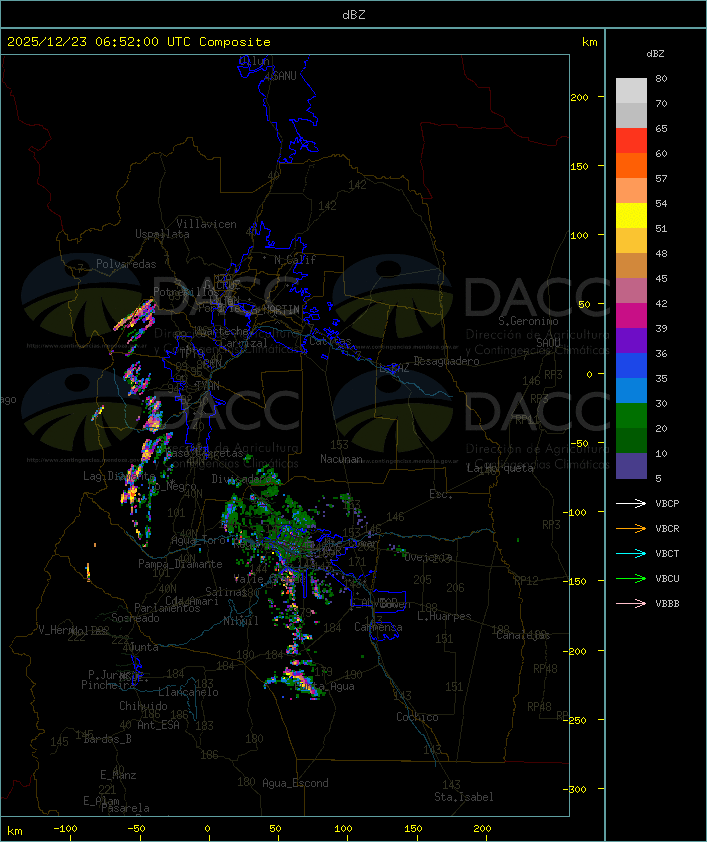Click the Cochico map label

[417, 717]
